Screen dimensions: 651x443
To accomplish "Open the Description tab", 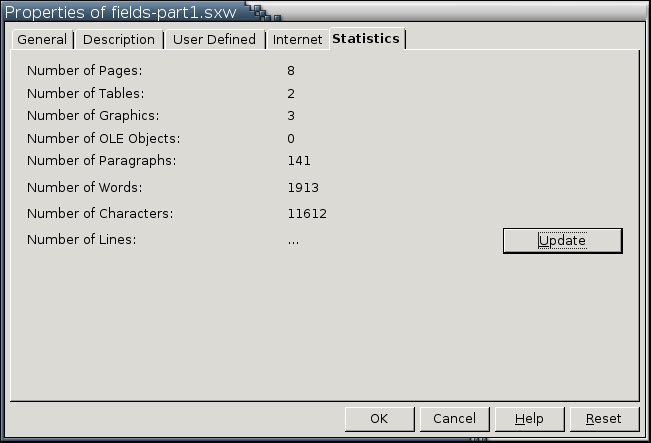I will 119,40.
